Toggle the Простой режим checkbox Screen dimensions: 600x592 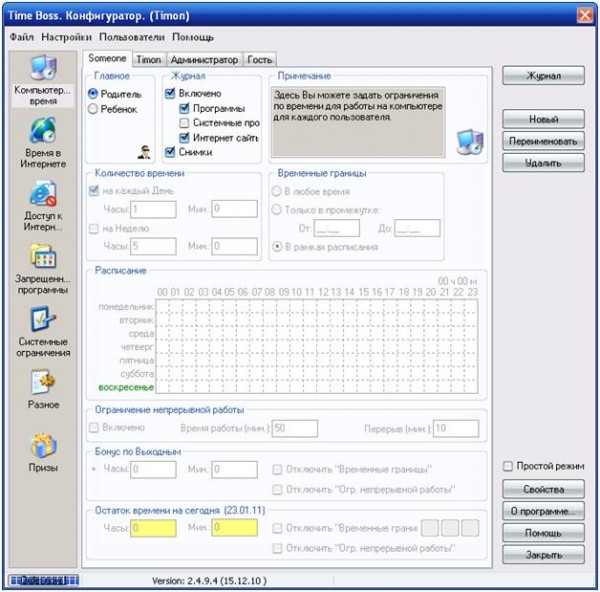point(508,466)
